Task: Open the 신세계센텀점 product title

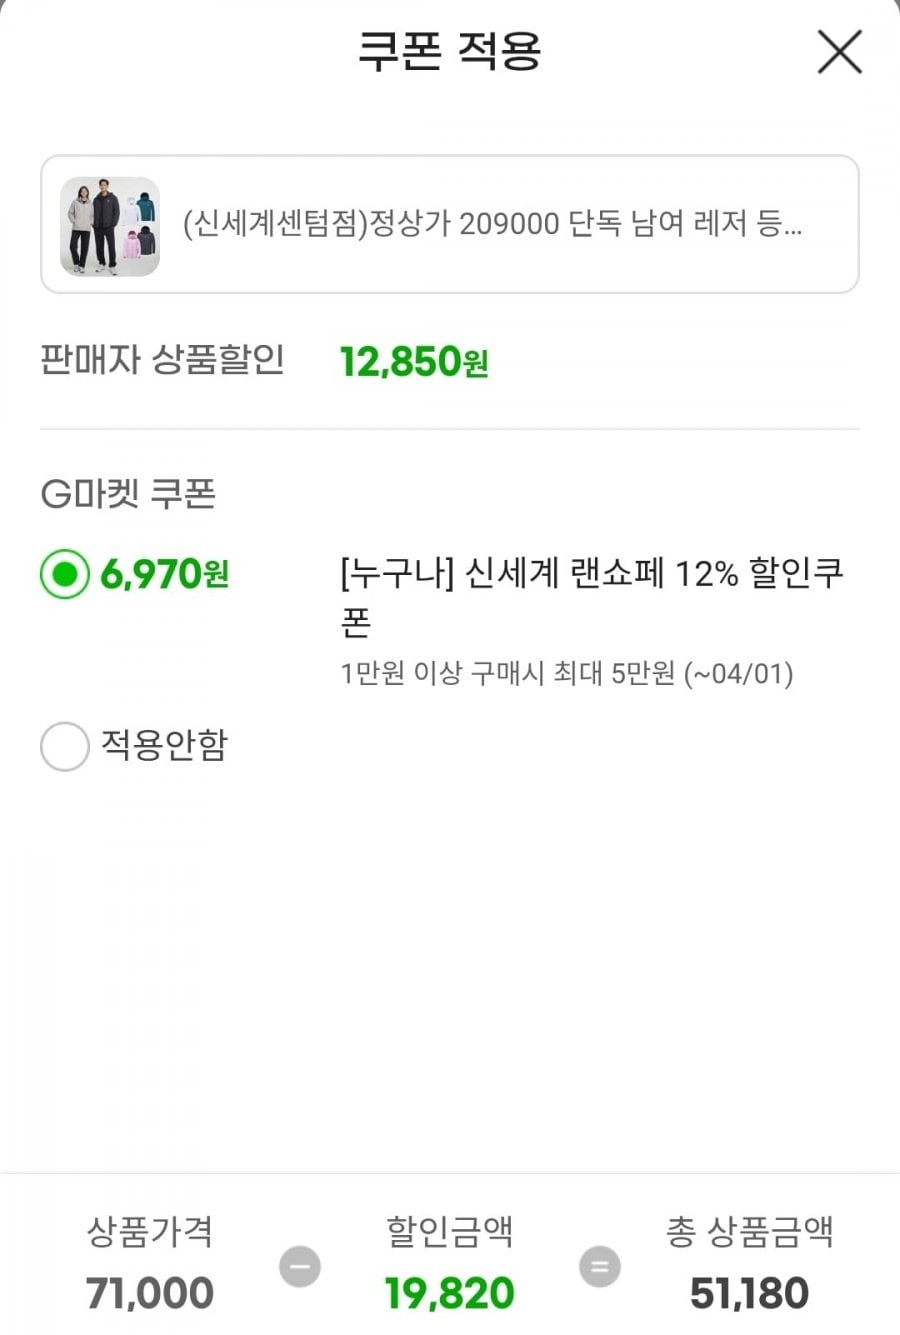Action: 491,224
